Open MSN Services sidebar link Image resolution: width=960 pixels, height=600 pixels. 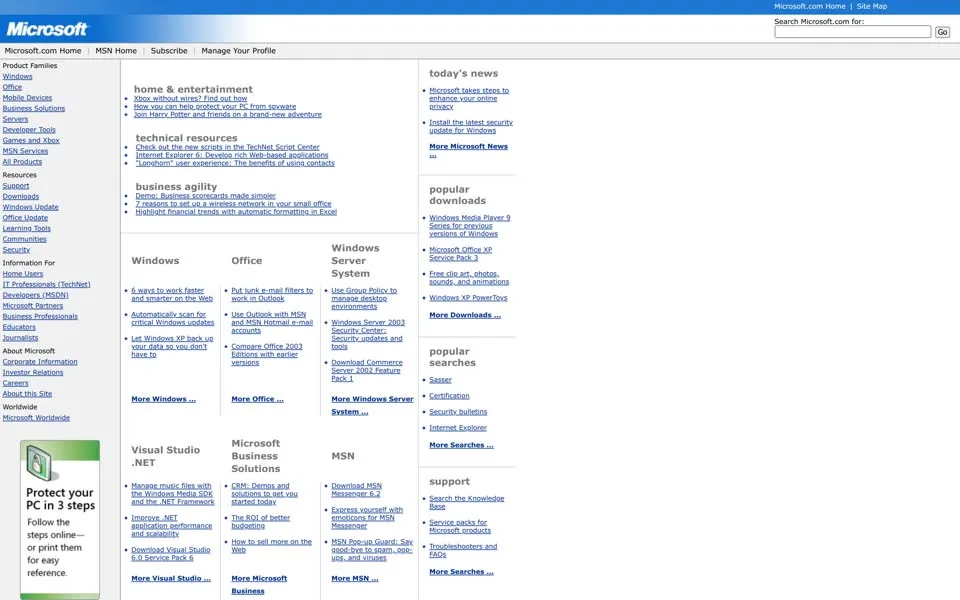click(x=25, y=151)
